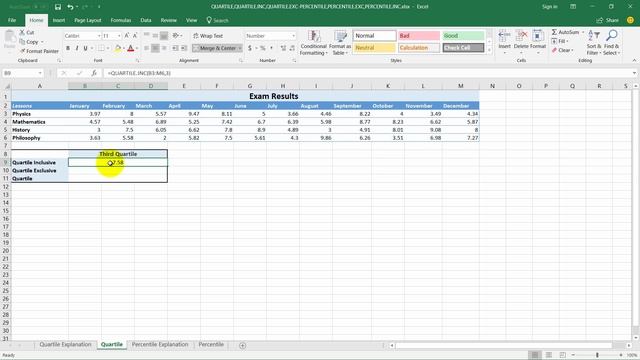Choose the orientation text rotation tool
Image resolution: width=640 pixels, height=360 pixels.
pos(176,36)
